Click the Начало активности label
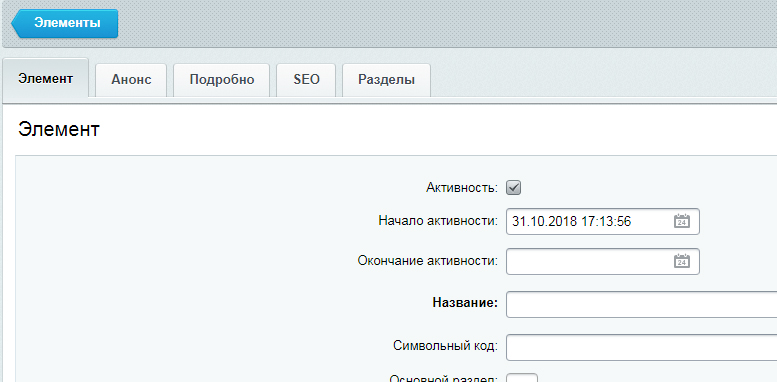Image resolution: width=777 pixels, height=382 pixels. [x=438, y=221]
